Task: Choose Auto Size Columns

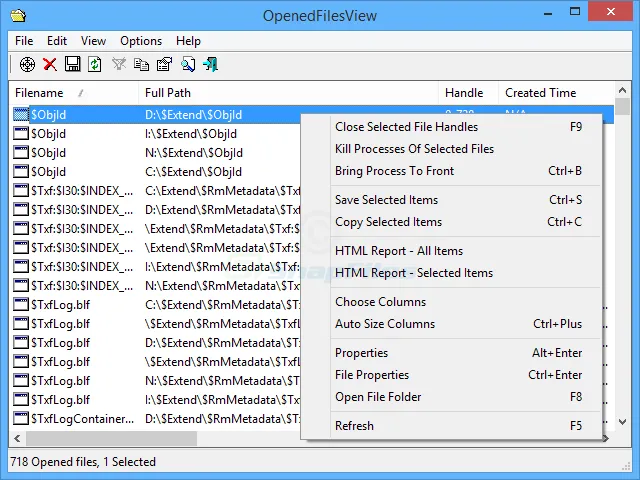Action: [x=466, y=324]
